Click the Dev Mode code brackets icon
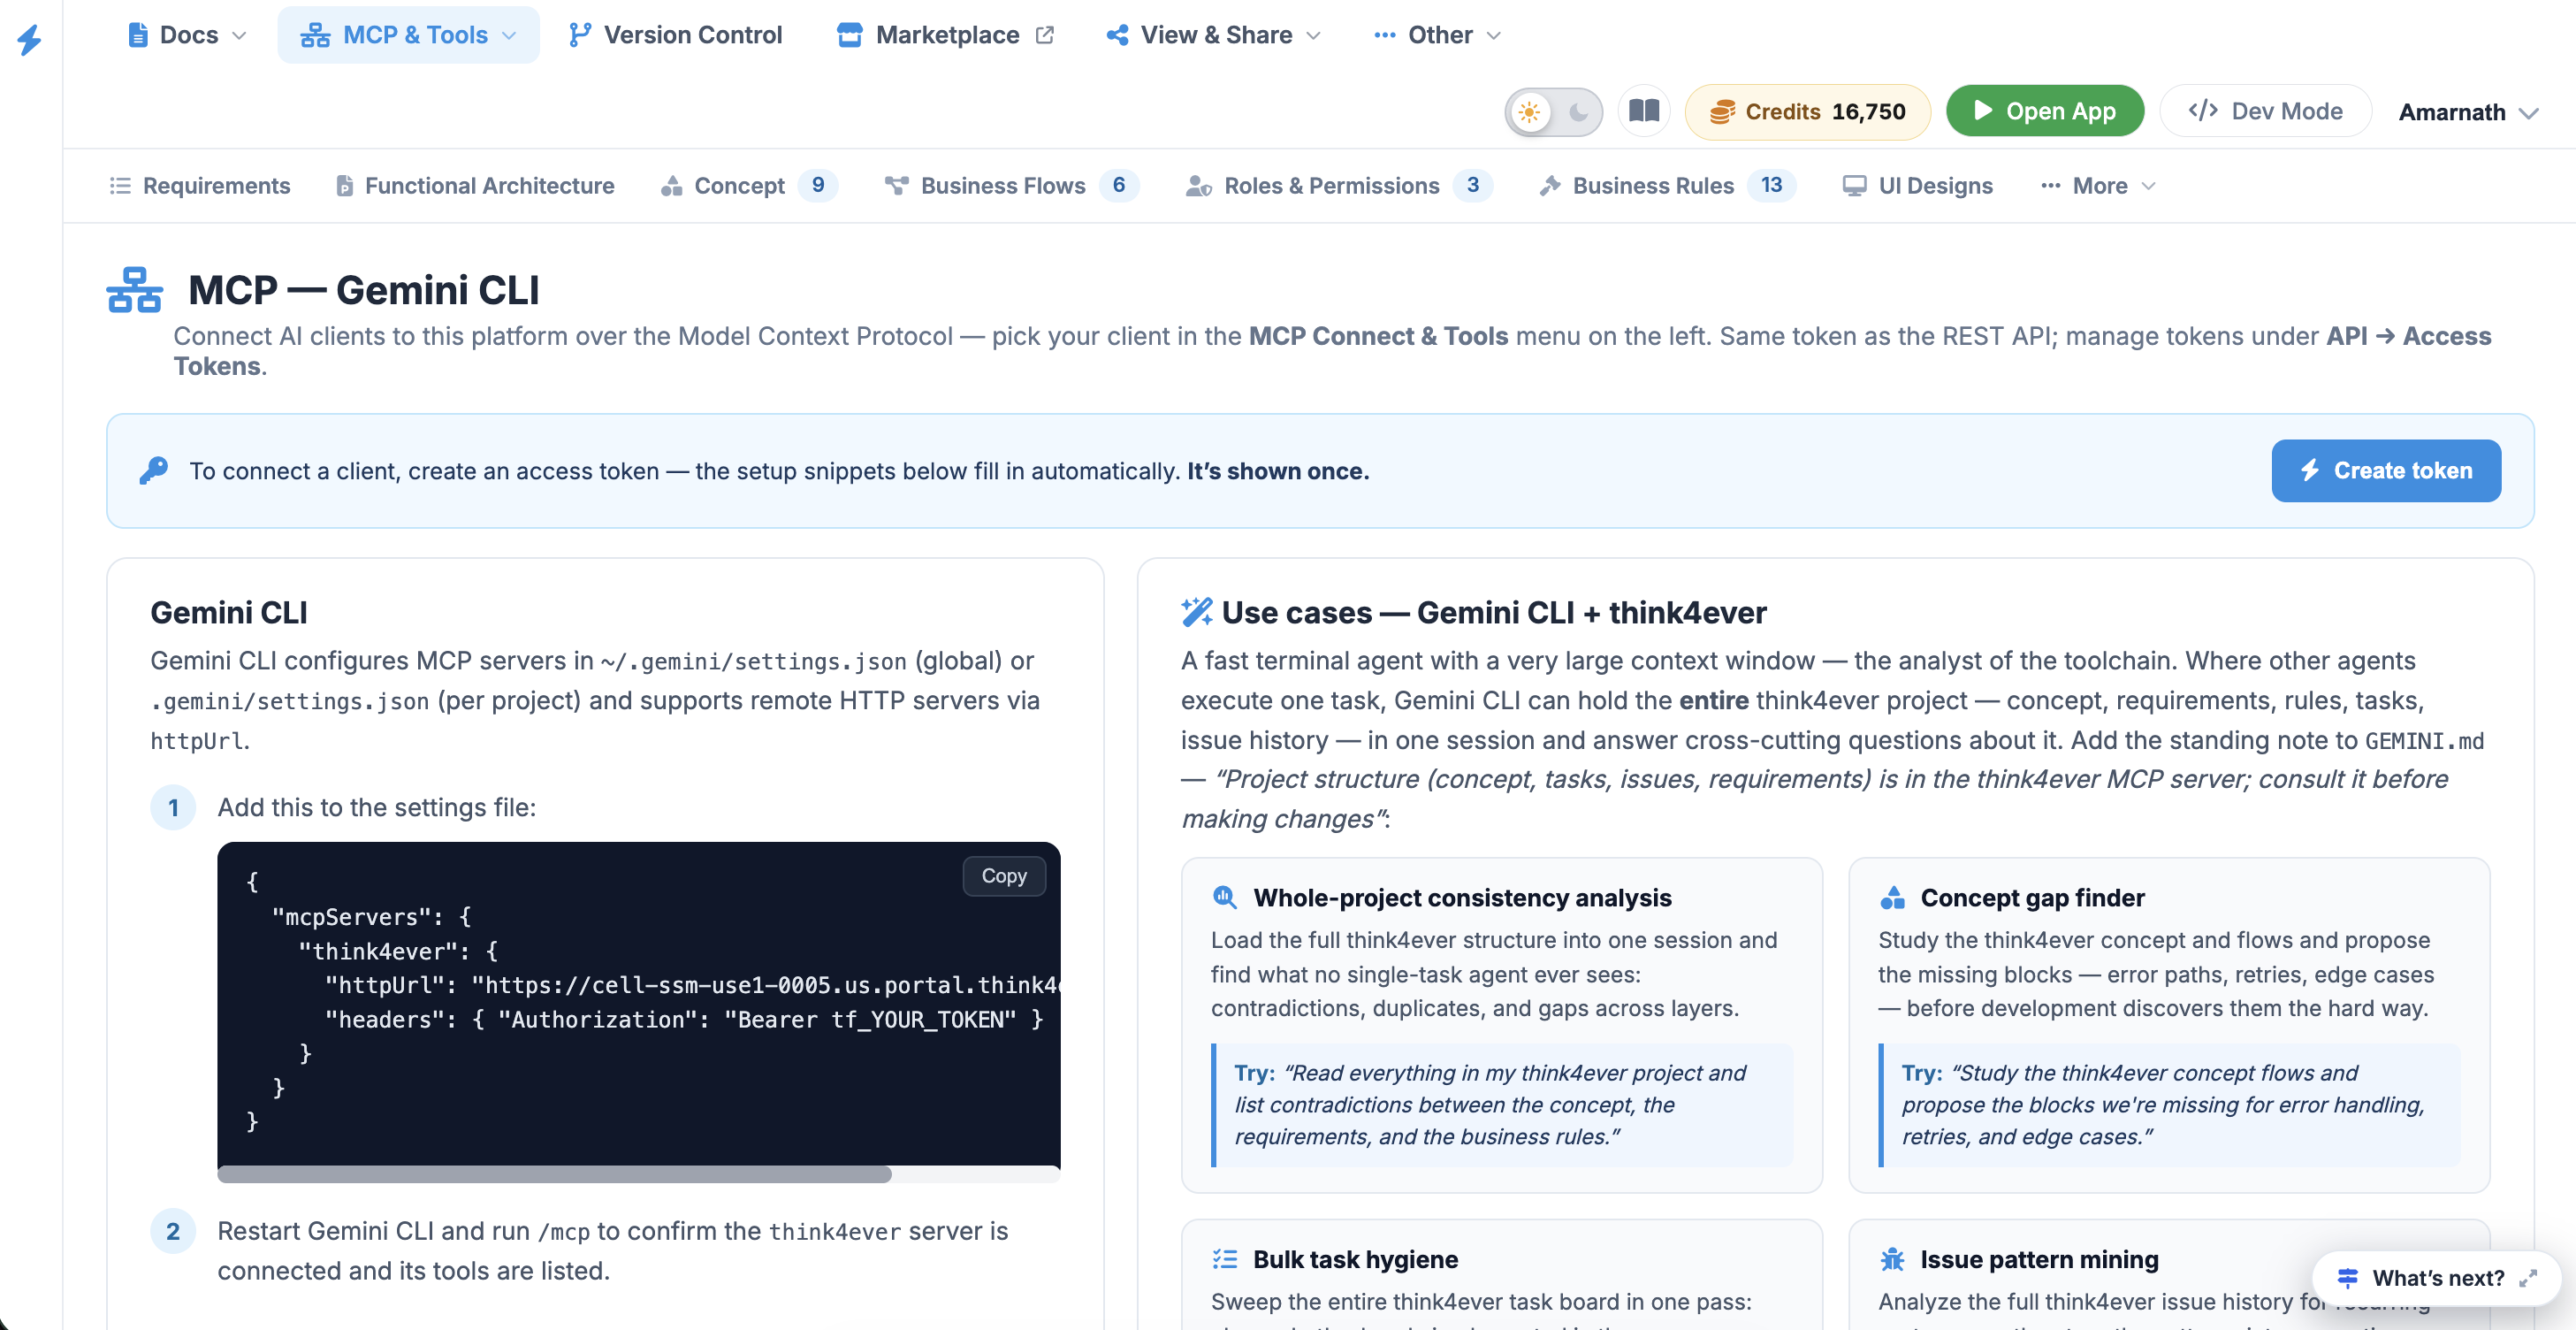2576x1330 pixels. (x=2203, y=111)
